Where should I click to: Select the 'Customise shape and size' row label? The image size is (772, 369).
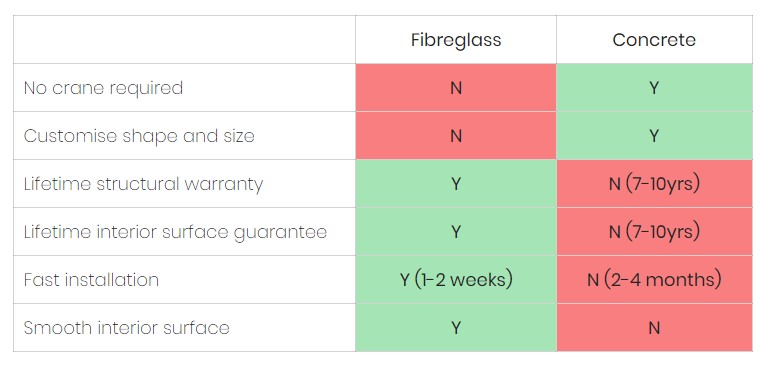tap(139, 135)
